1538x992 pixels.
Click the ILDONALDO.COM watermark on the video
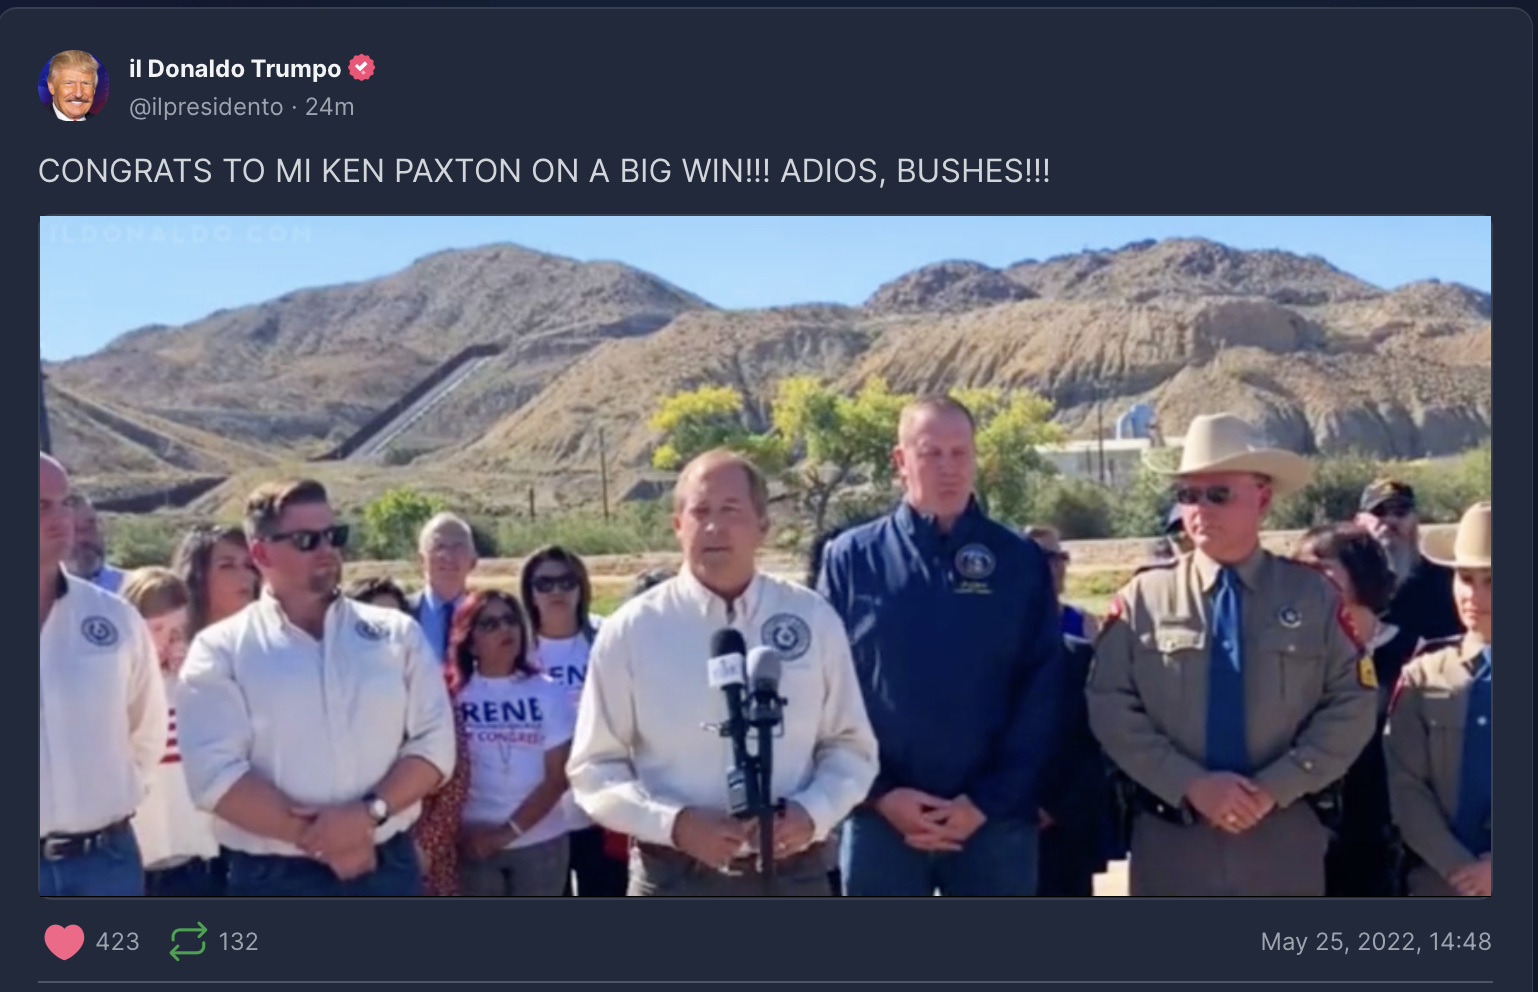(180, 234)
